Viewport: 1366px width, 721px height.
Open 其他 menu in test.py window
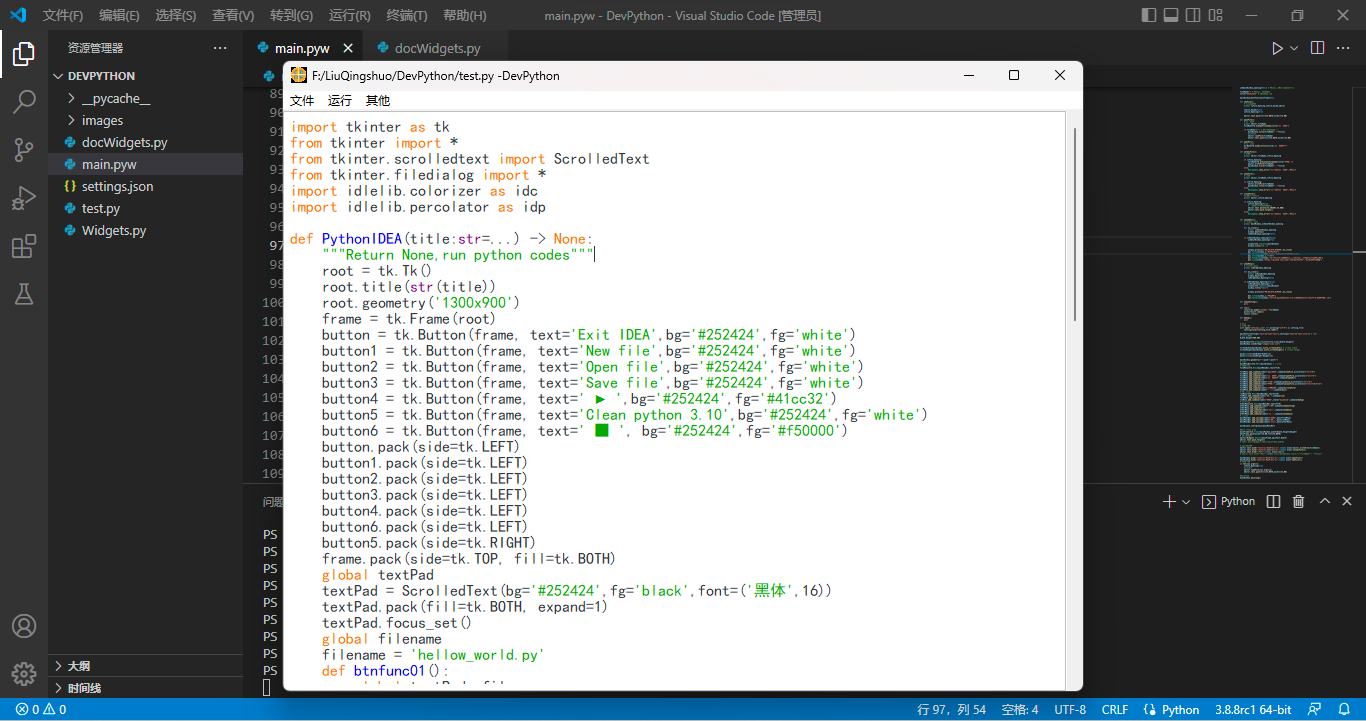point(378,101)
